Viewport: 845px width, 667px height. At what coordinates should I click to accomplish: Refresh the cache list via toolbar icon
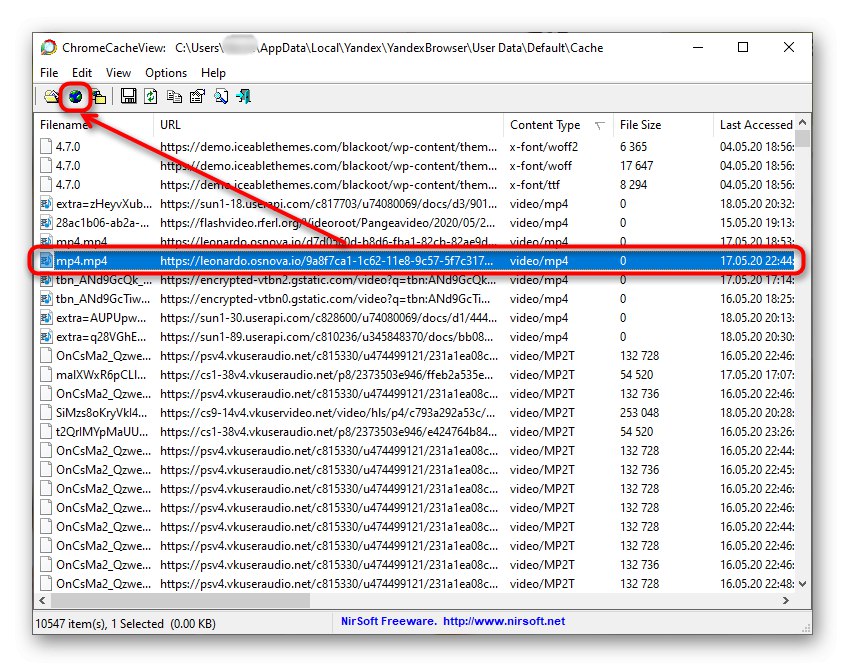pos(151,96)
